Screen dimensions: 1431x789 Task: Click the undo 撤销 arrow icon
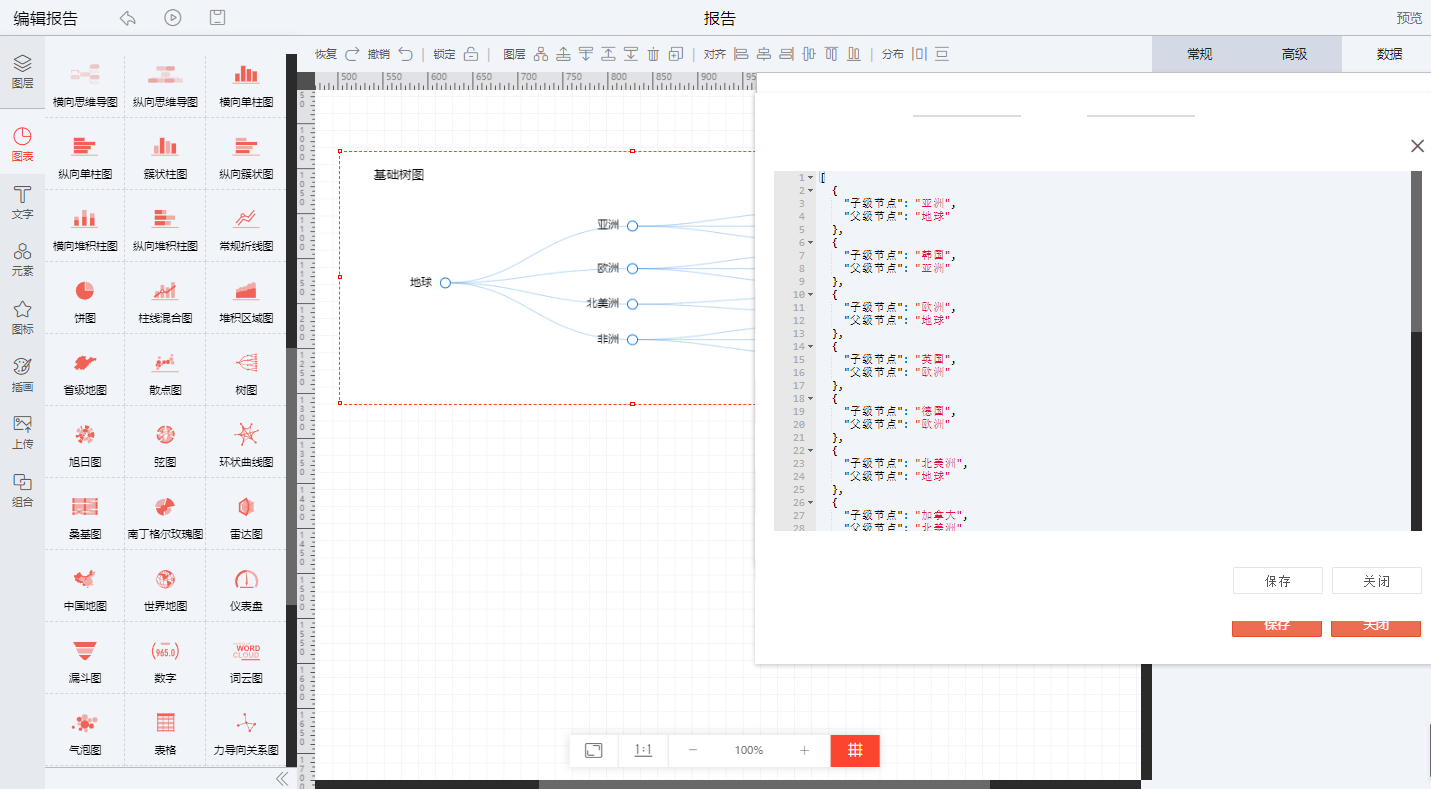pyautogui.click(x=405, y=54)
